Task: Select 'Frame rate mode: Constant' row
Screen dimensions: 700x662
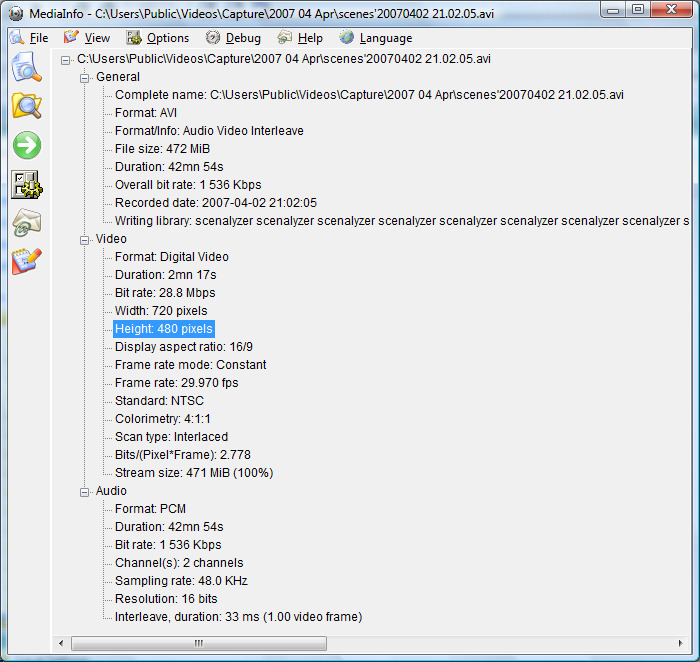Action: 191,365
